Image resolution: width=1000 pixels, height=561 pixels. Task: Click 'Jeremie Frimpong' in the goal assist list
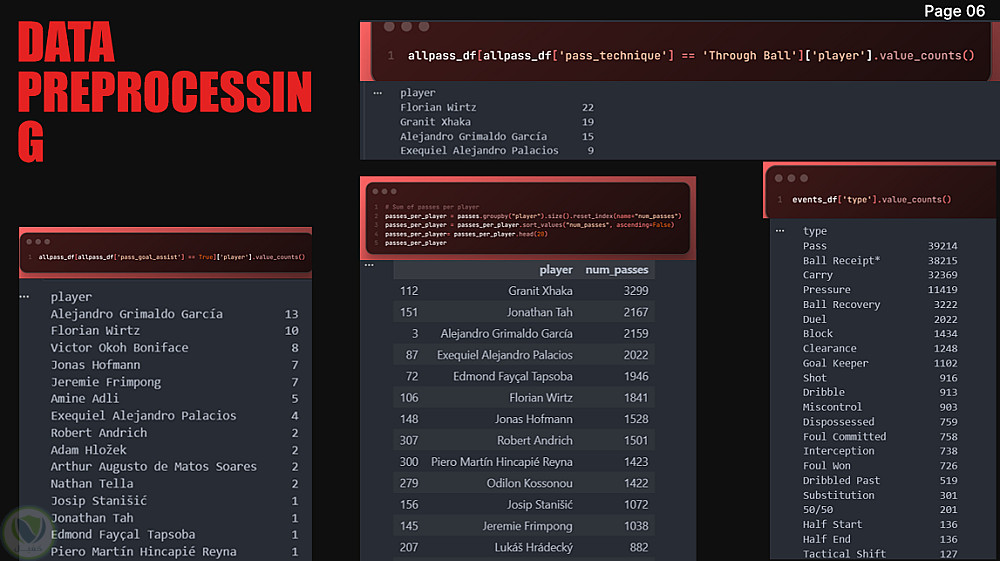click(105, 382)
